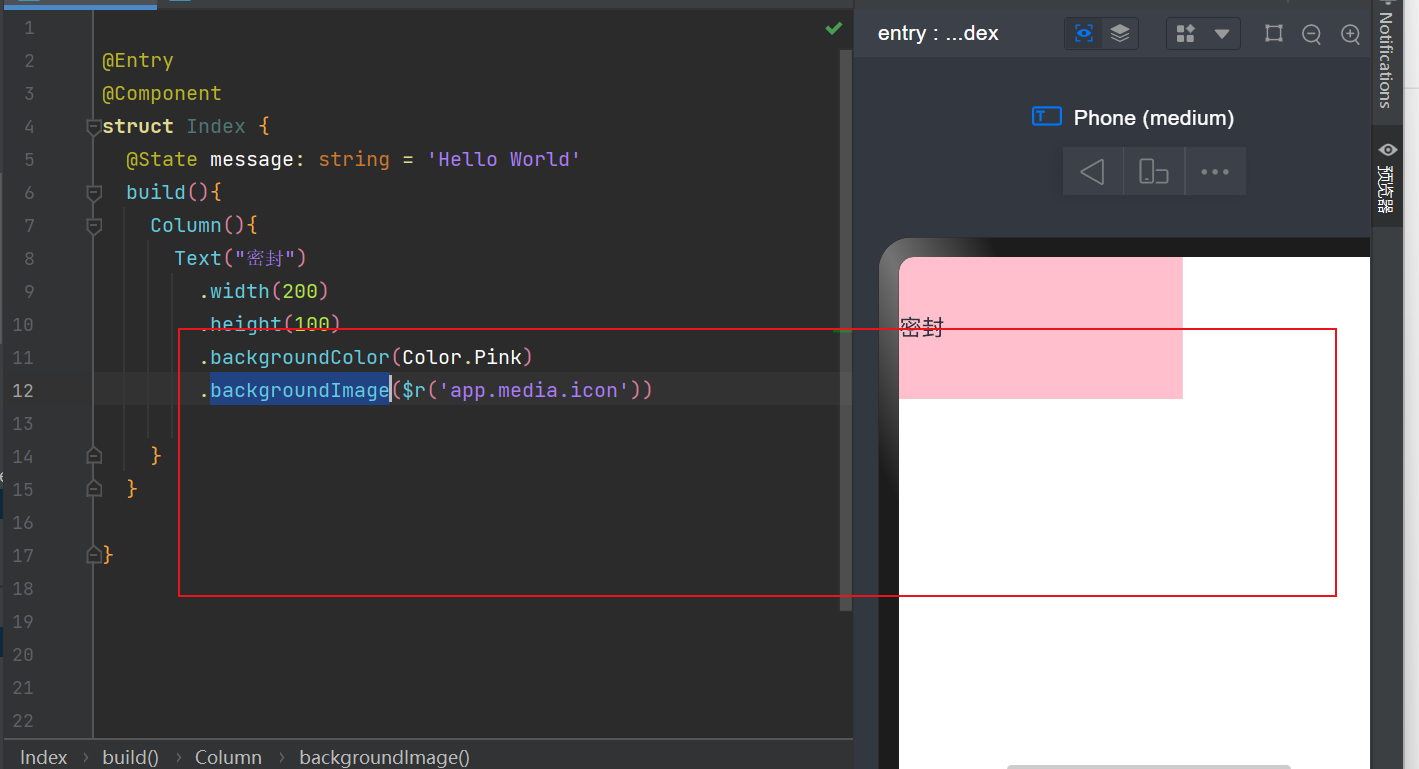Image resolution: width=1419 pixels, height=769 pixels.
Task: Click the multi-device profile grid icon
Action: click(x=1186, y=33)
